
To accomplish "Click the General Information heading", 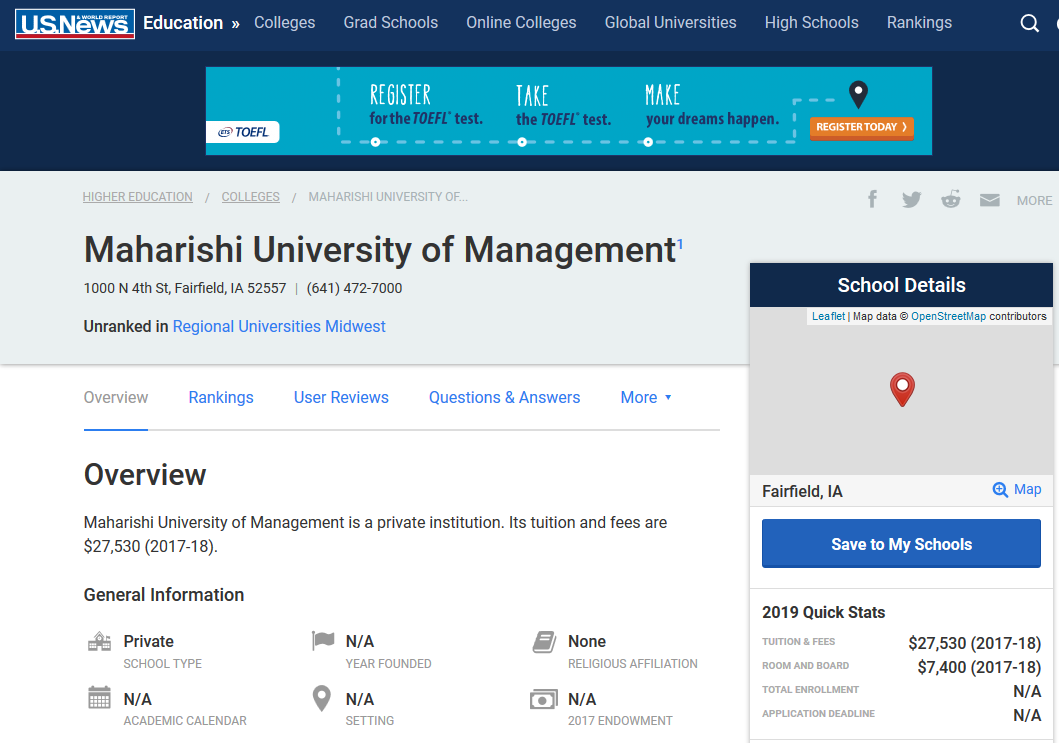I will (163, 595).
